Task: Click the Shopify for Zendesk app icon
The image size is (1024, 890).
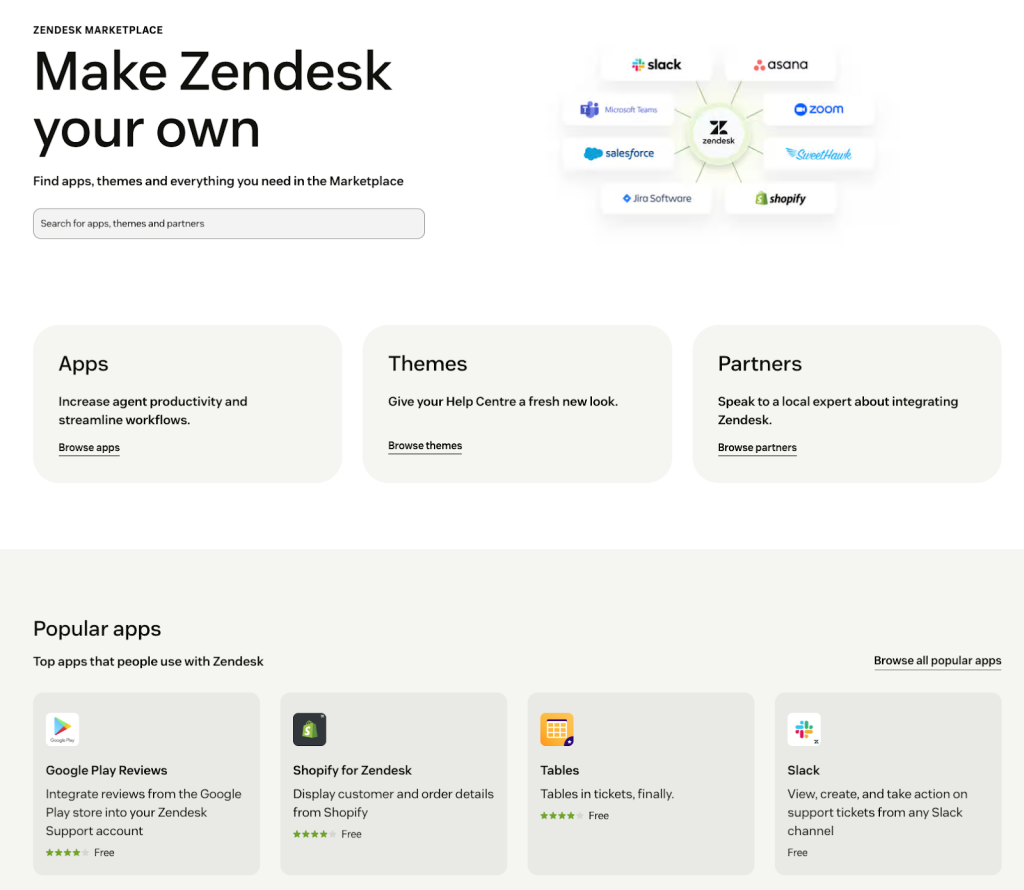Action: tap(309, 729)
